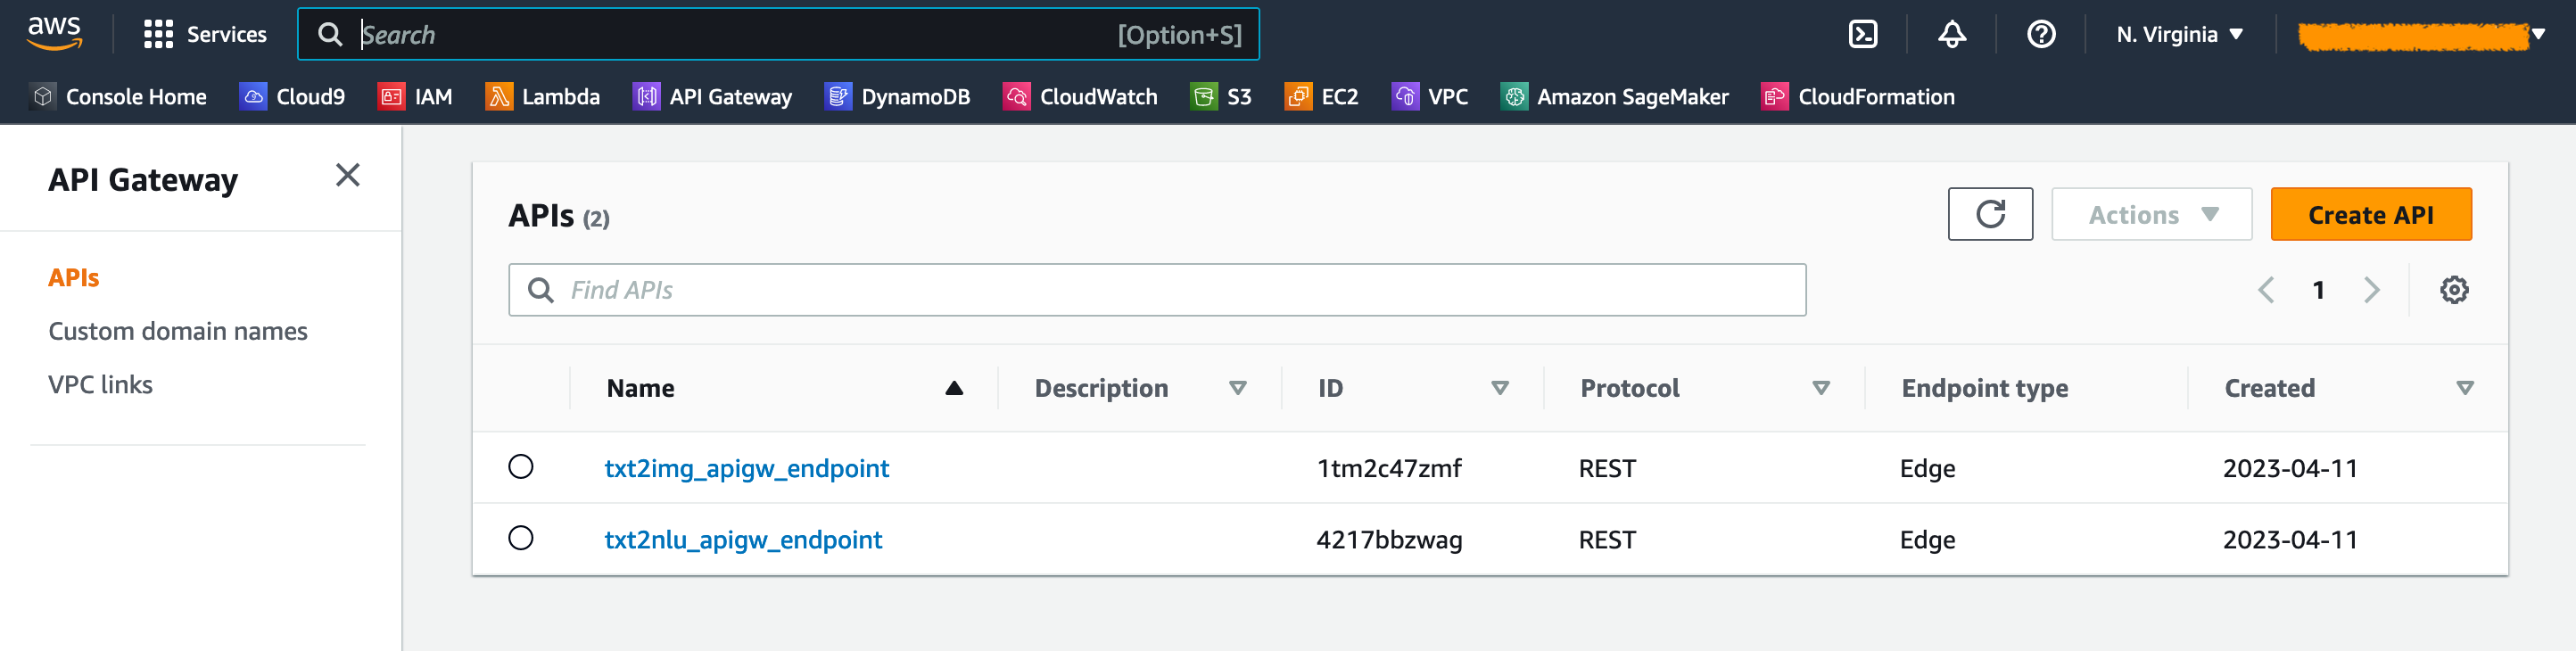Select the txt2img_apigw_endpoint radio button
Viewport: 2576px width, 651px height.
click(521, 467)
